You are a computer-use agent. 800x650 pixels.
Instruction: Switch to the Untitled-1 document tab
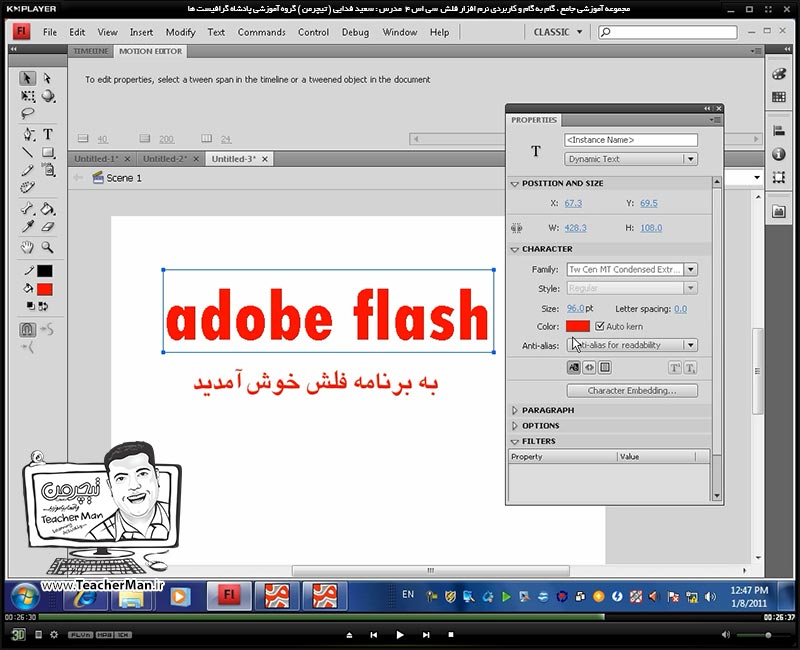(x=96, y=159)
